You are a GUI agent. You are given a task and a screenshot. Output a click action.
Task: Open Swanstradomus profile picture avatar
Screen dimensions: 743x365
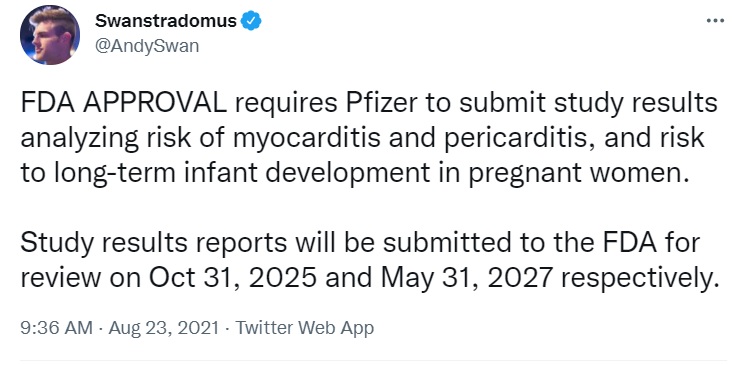[x=50, y=35]
